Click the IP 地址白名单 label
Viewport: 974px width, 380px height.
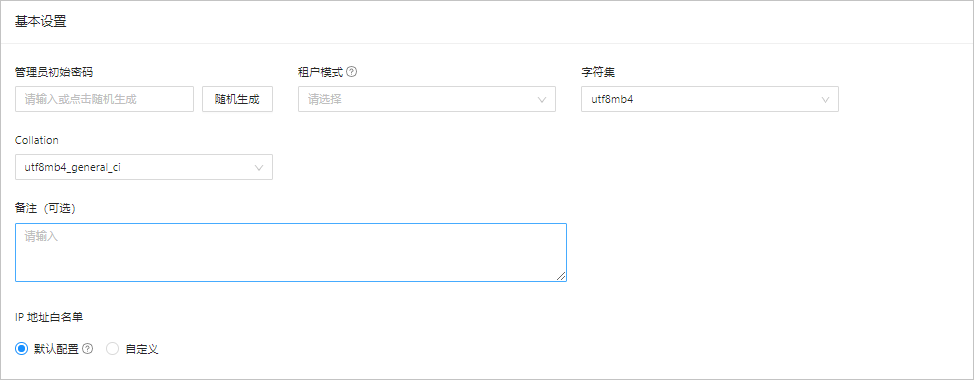coord(49,317)
